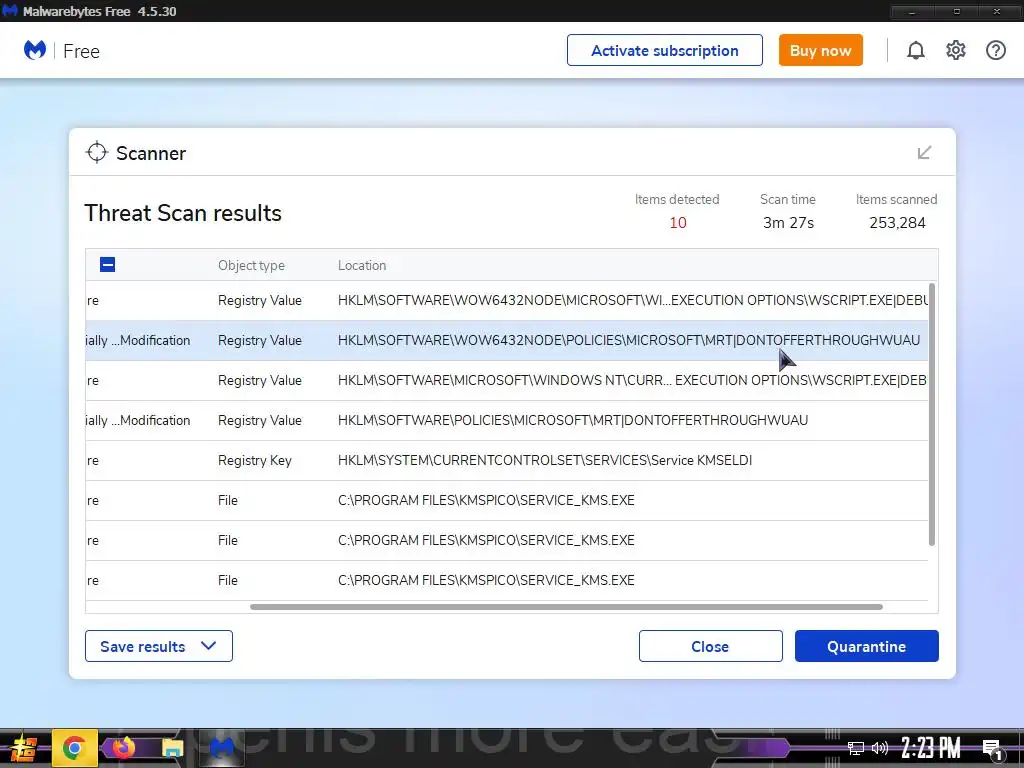1024x768 pixels.
Task: Open the help question mark icon
Action: click(995, 50)
